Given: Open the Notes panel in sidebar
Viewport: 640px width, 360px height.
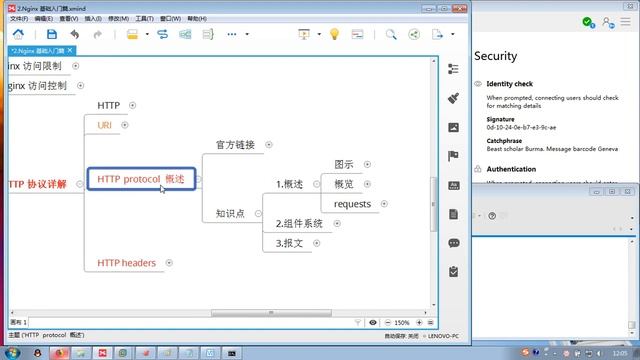Looking at the screenshot, I should tap(453, 214).
